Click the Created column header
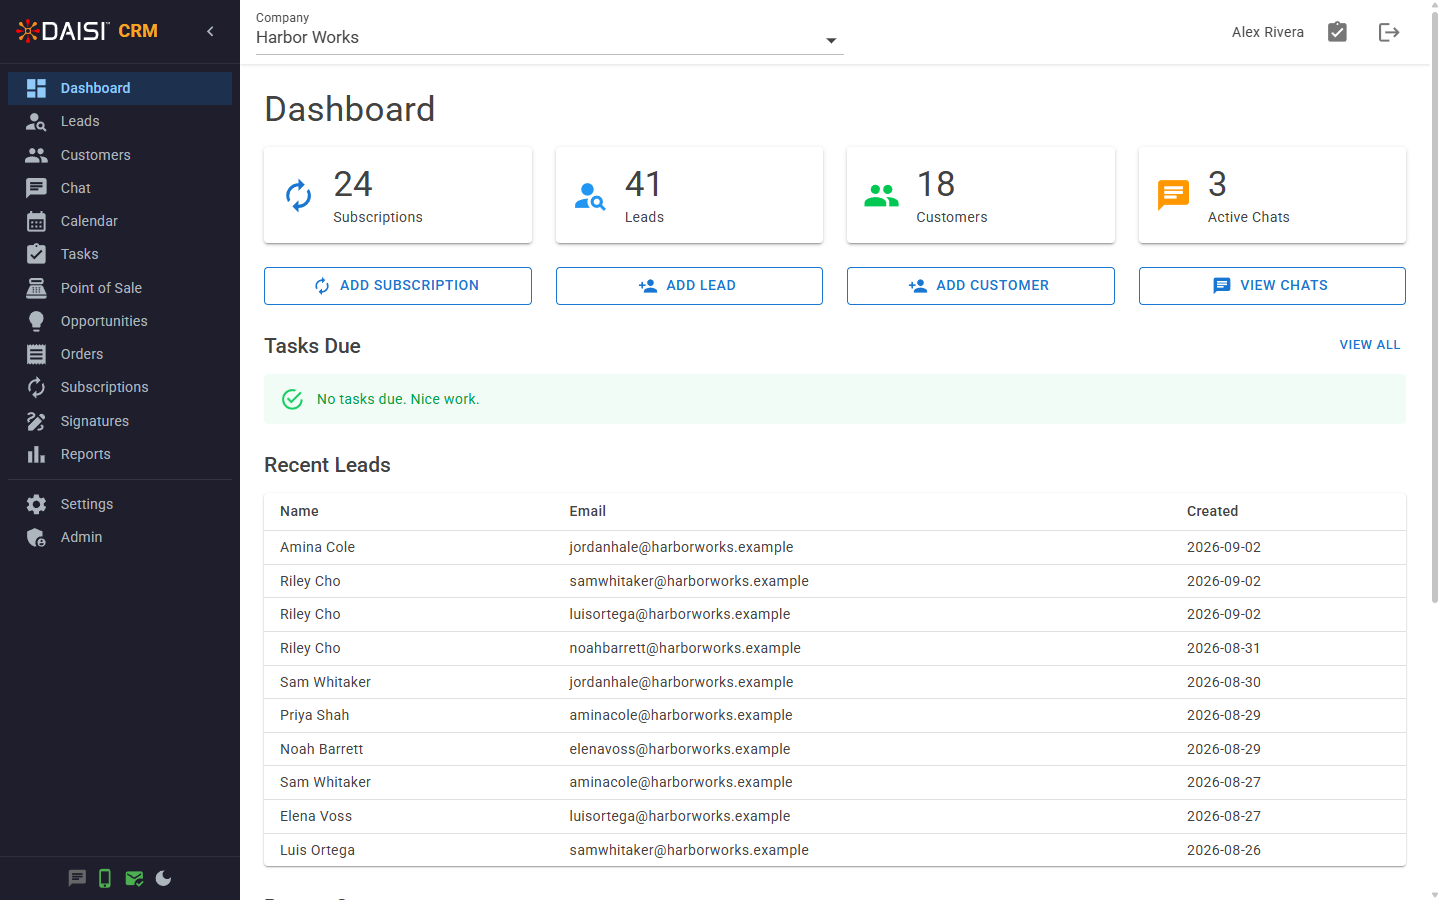 [1212, 511]
